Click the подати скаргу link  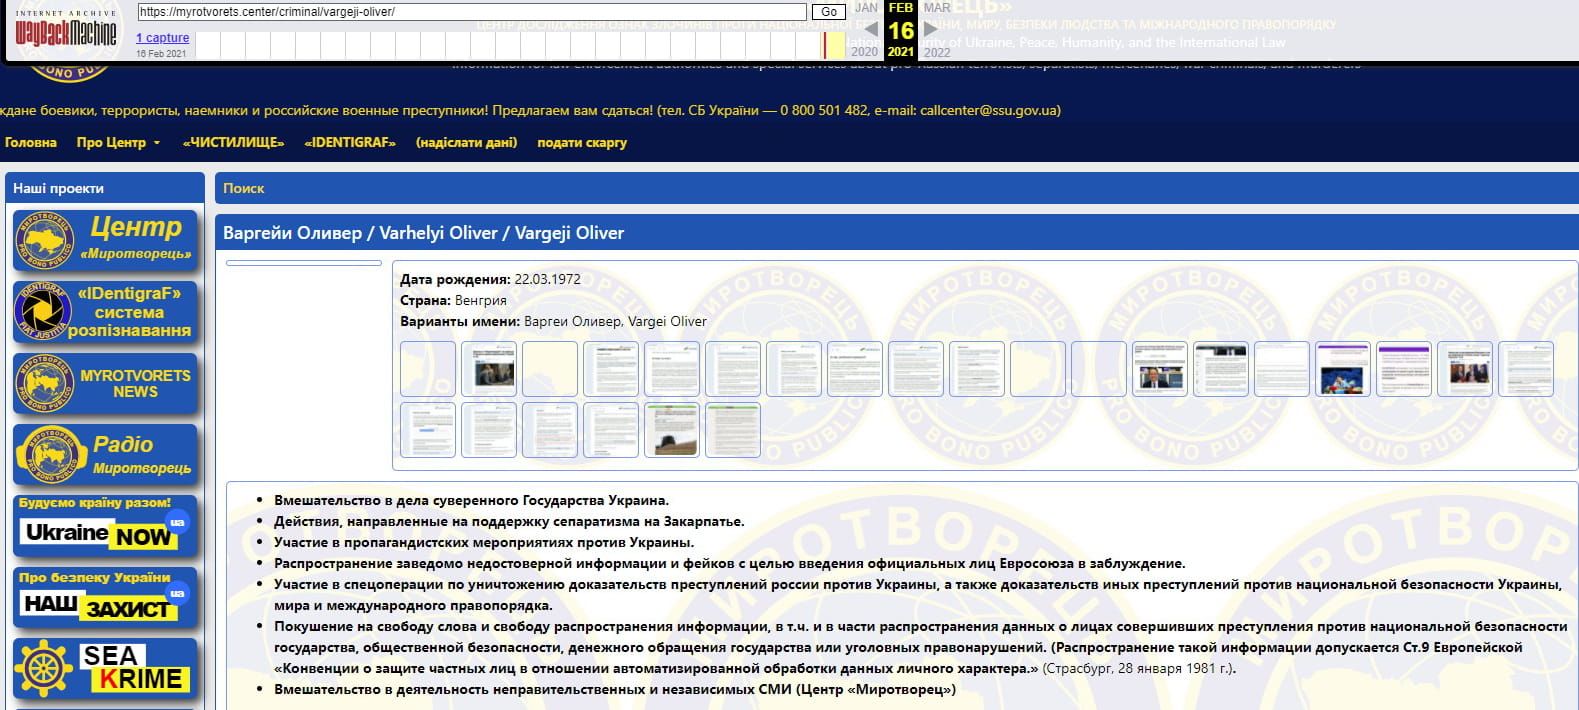pyautogui.click(x=582, y=143)
